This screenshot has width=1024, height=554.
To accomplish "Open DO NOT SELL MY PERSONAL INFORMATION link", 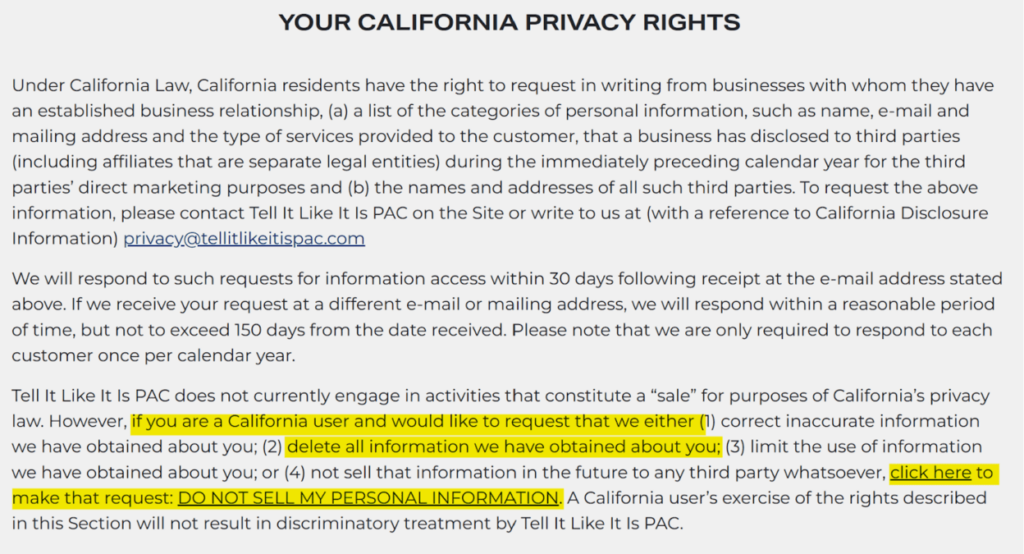I will click(x=368, y=498).
